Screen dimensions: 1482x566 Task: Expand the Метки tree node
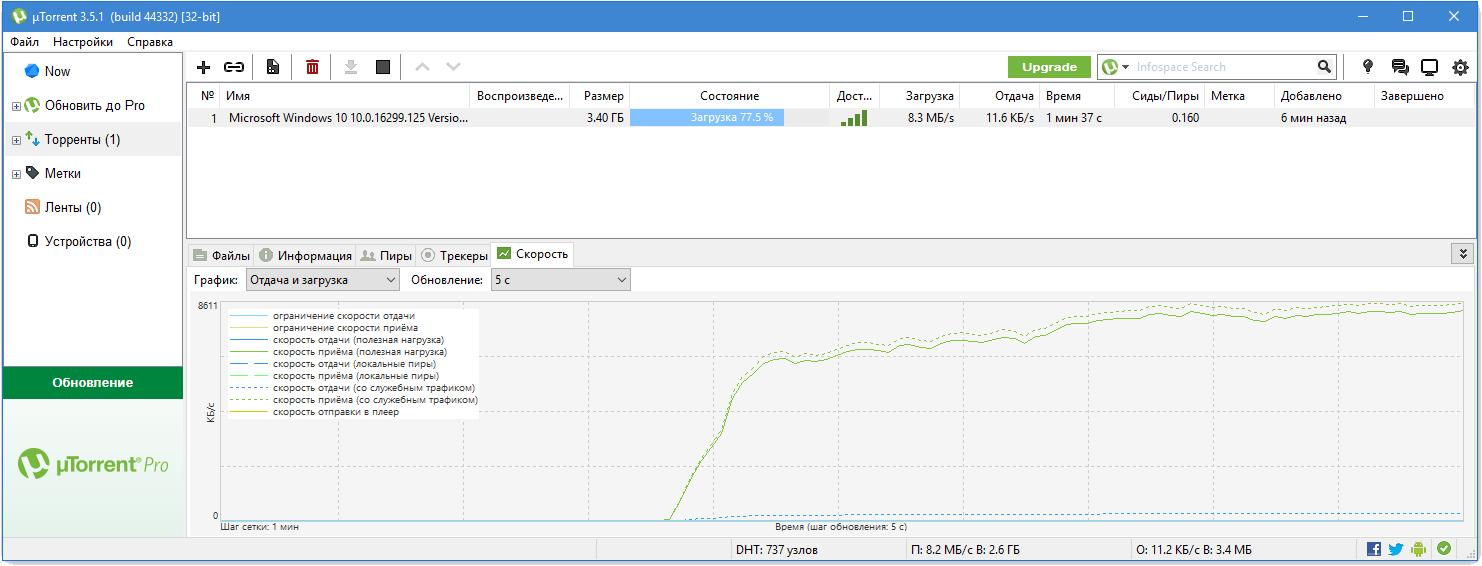click(x=16, y=174)
